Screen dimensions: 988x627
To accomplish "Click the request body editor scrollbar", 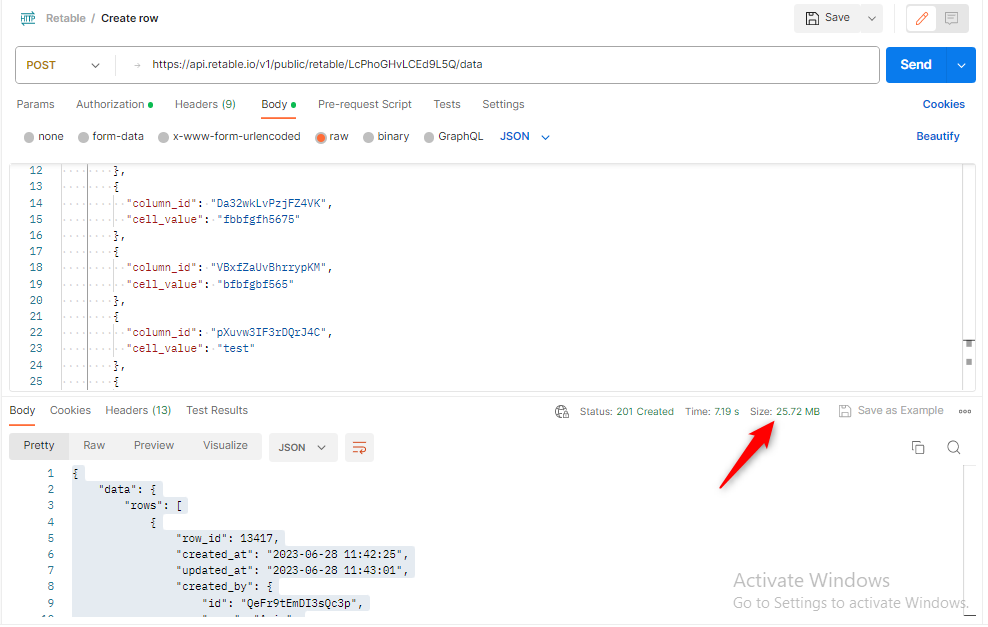I will [x=969, y=277].
